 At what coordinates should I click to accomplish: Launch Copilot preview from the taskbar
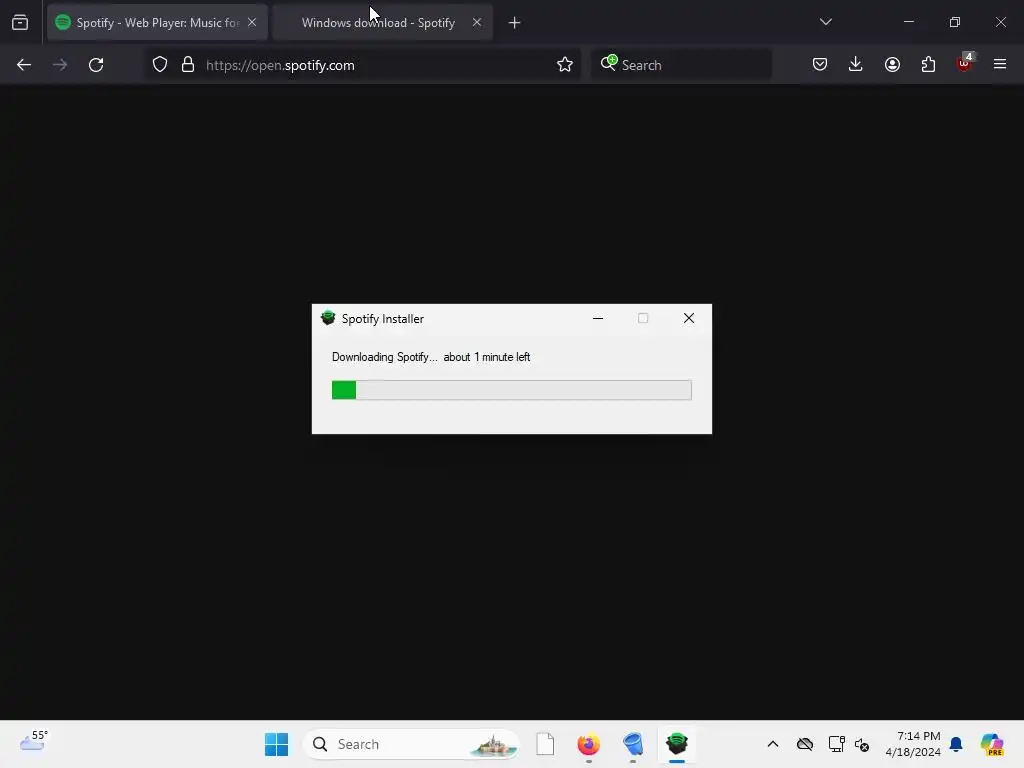click(991, 744)
